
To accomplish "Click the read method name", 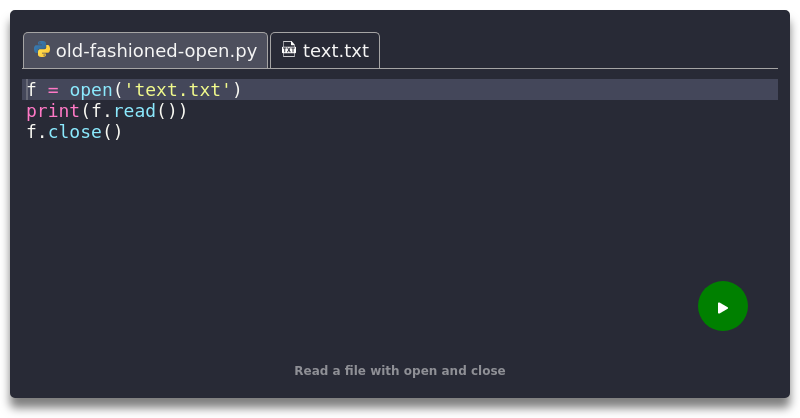I will (134, 111).
